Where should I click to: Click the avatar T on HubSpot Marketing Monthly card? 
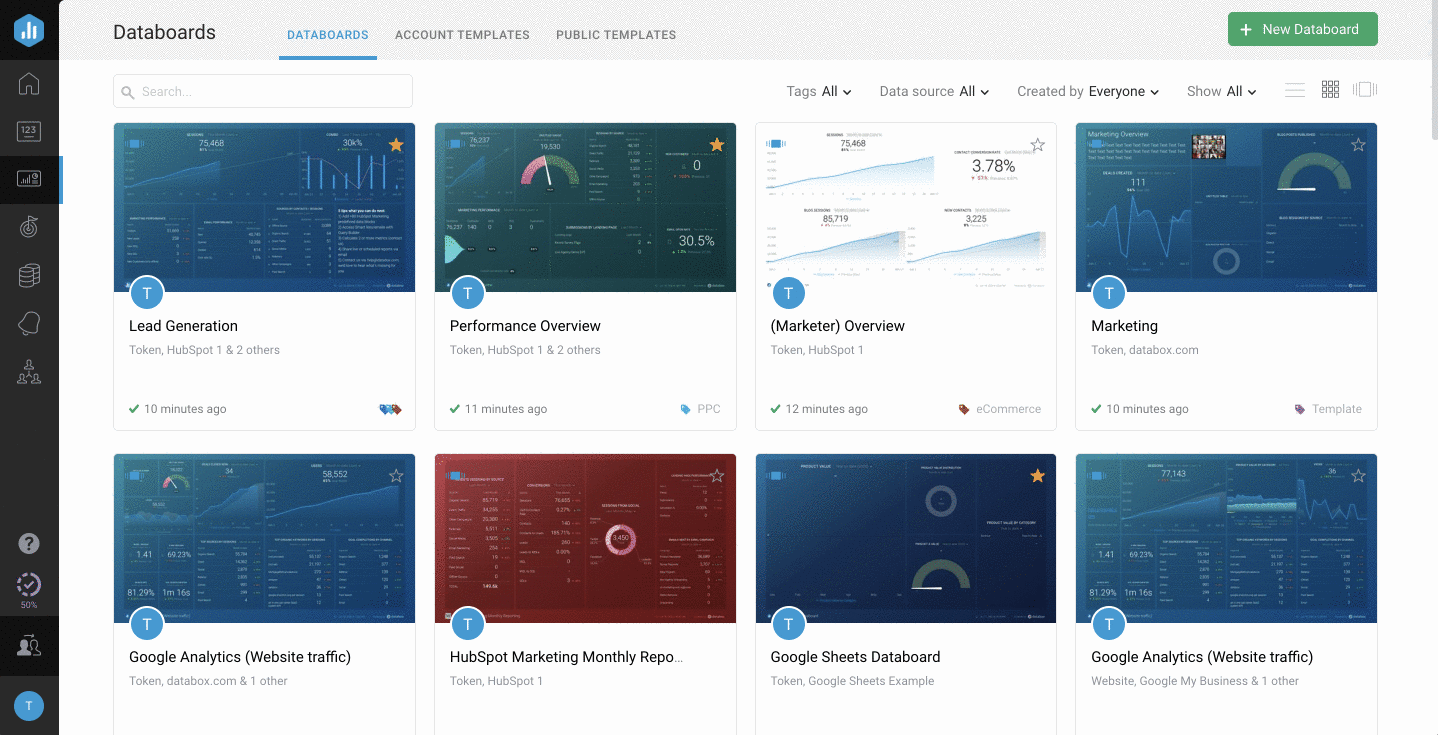pos(467,624)
